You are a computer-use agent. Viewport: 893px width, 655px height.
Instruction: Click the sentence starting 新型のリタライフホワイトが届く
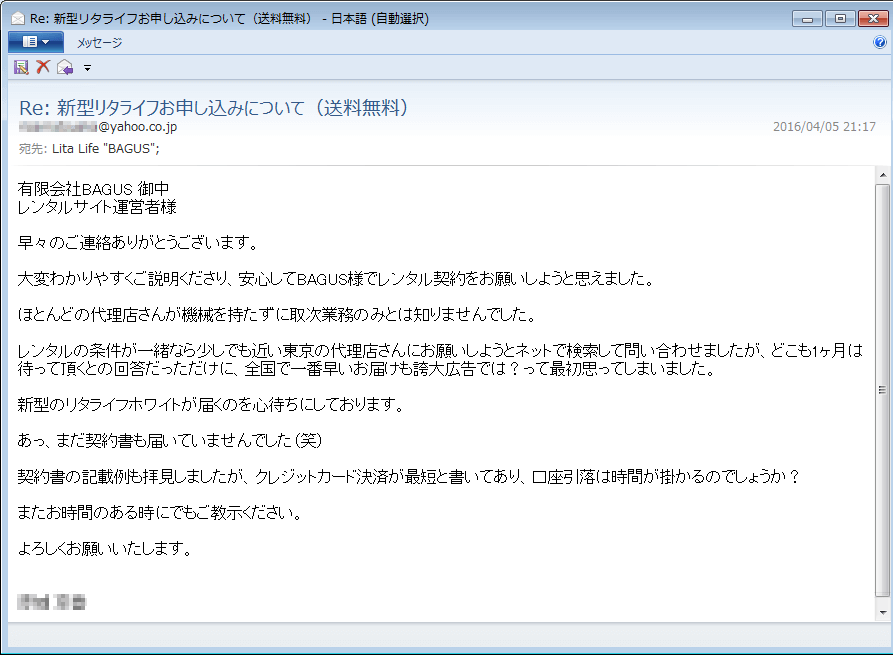[211, 404]
